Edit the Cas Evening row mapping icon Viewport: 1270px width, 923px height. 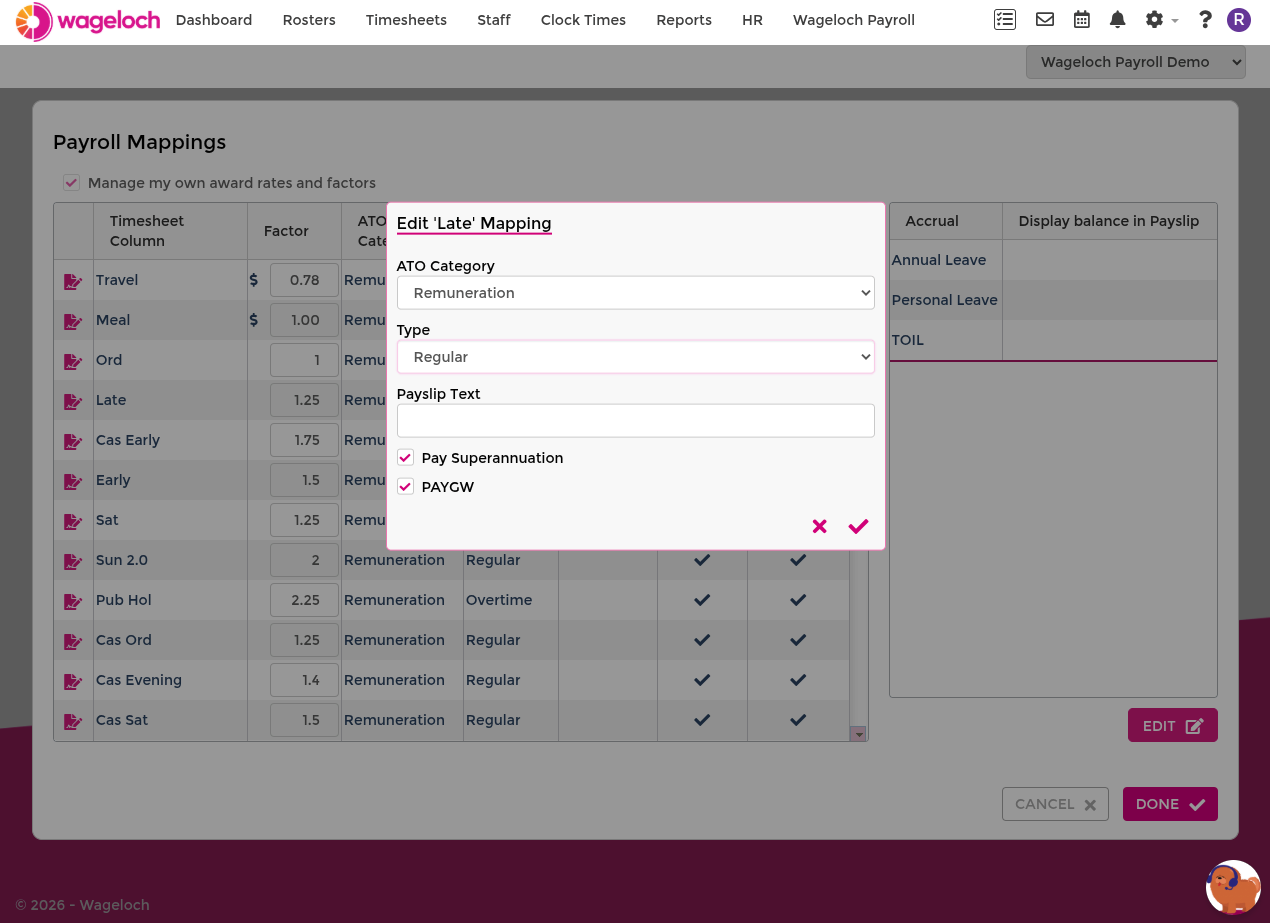click(x=73, y=681)
